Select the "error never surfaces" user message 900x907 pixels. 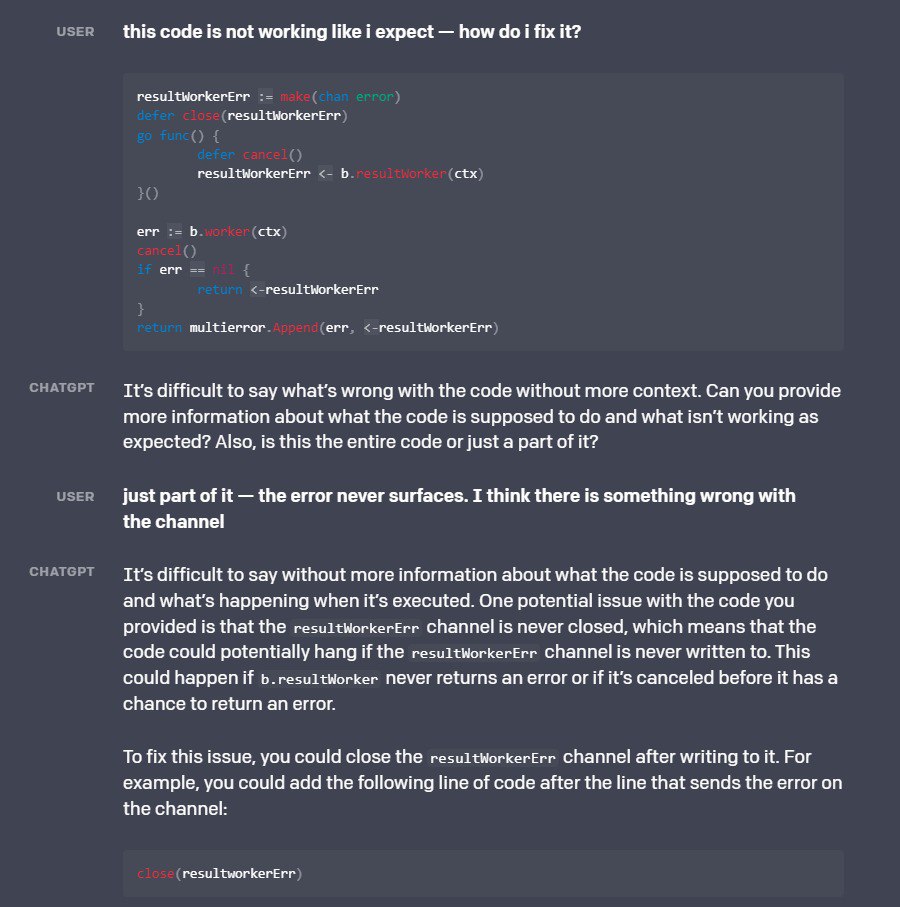click(459, 508)
